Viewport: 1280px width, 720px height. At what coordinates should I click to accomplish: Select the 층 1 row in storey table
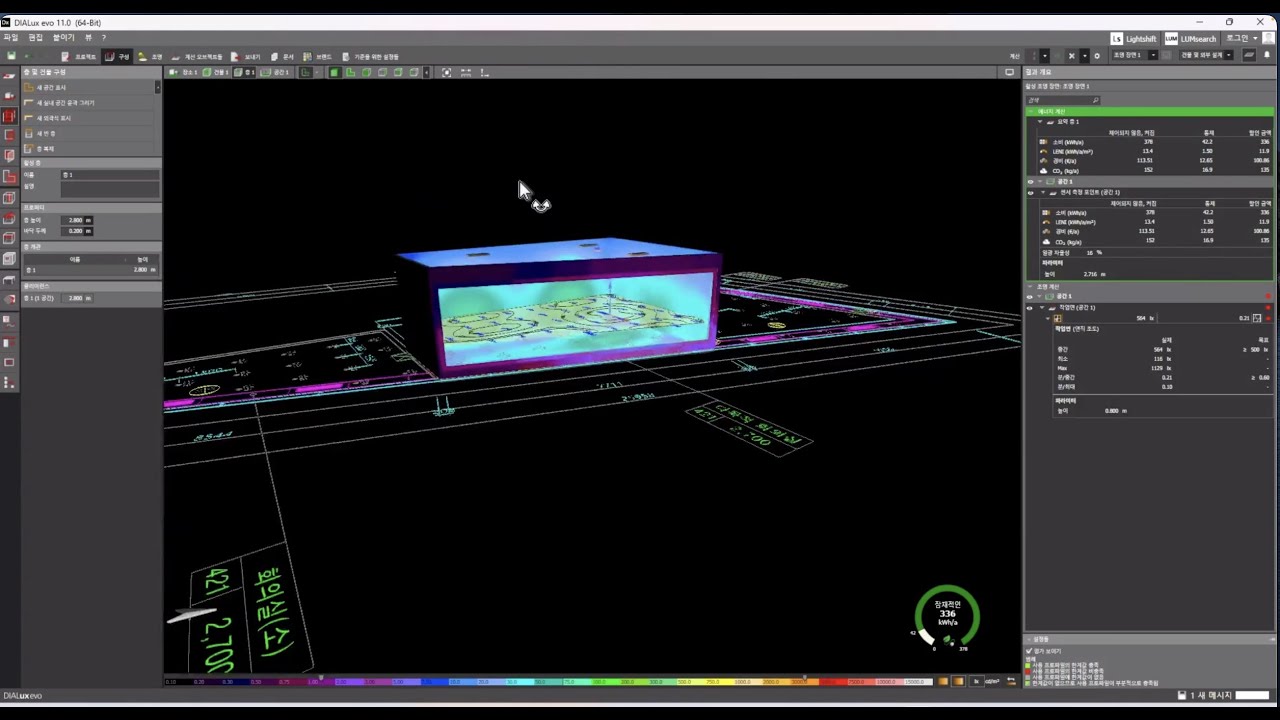coord(91,270)
